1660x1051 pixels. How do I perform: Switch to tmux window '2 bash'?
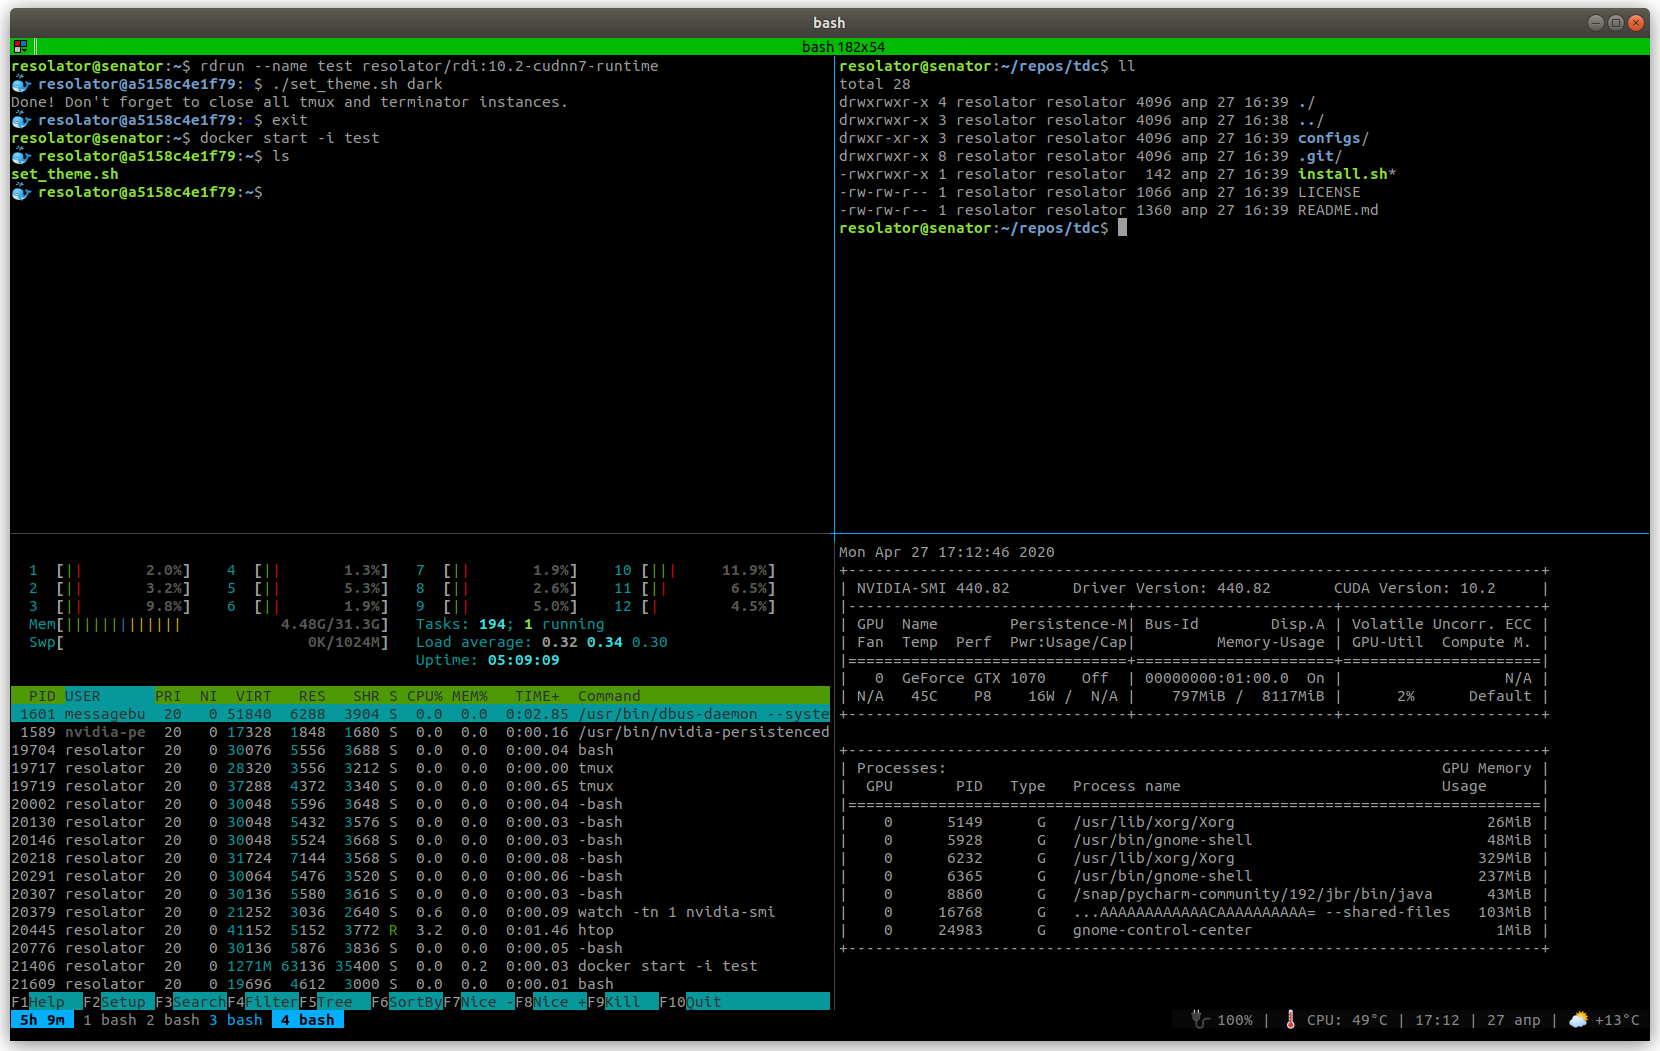pyautogui.click(x=173, y=1020)
